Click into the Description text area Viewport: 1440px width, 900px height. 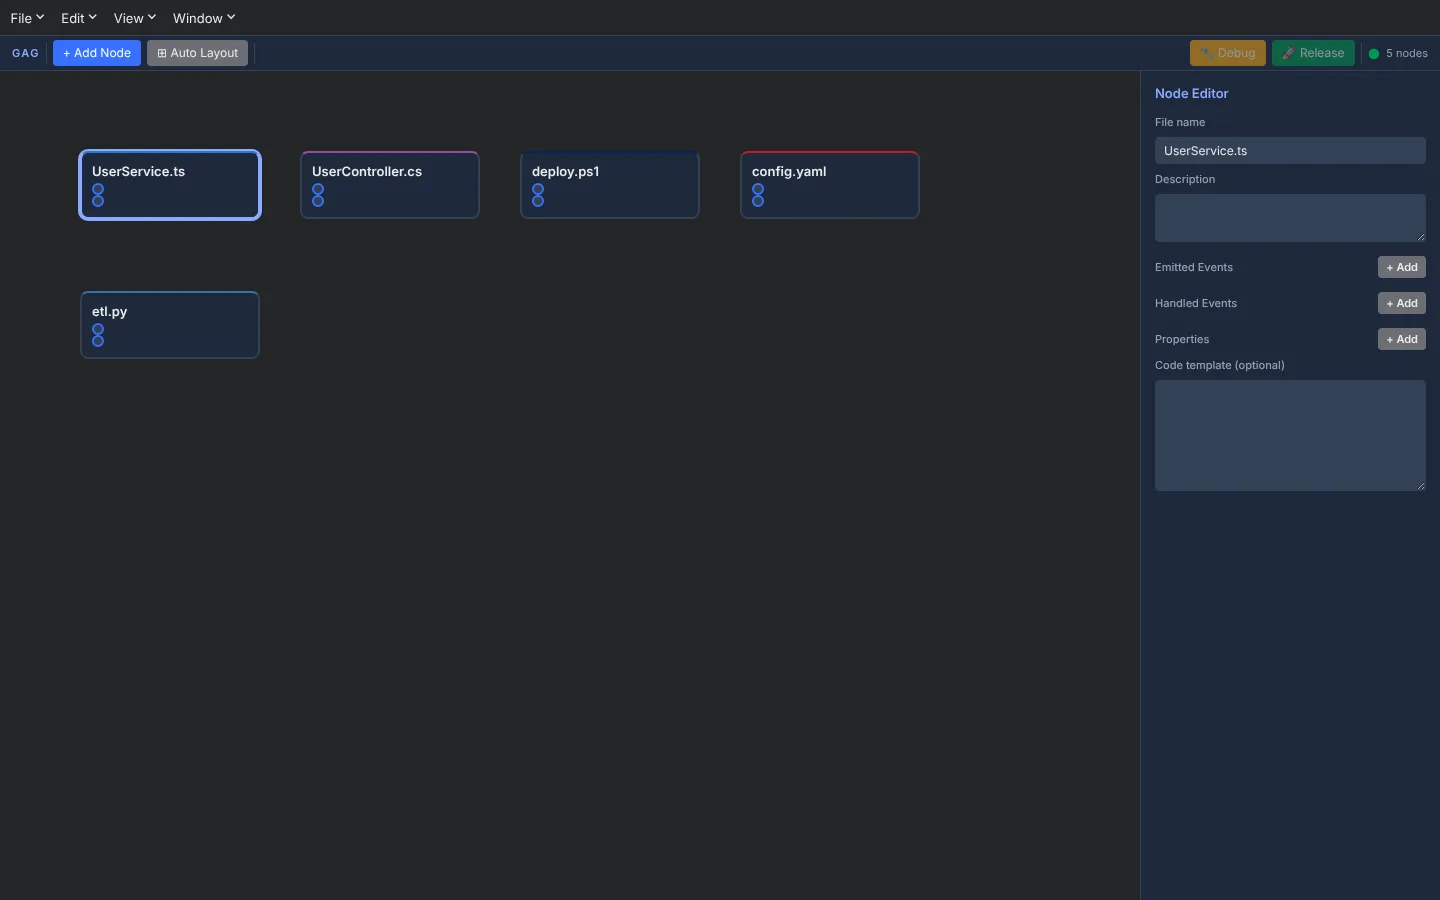click(1290, 218)
